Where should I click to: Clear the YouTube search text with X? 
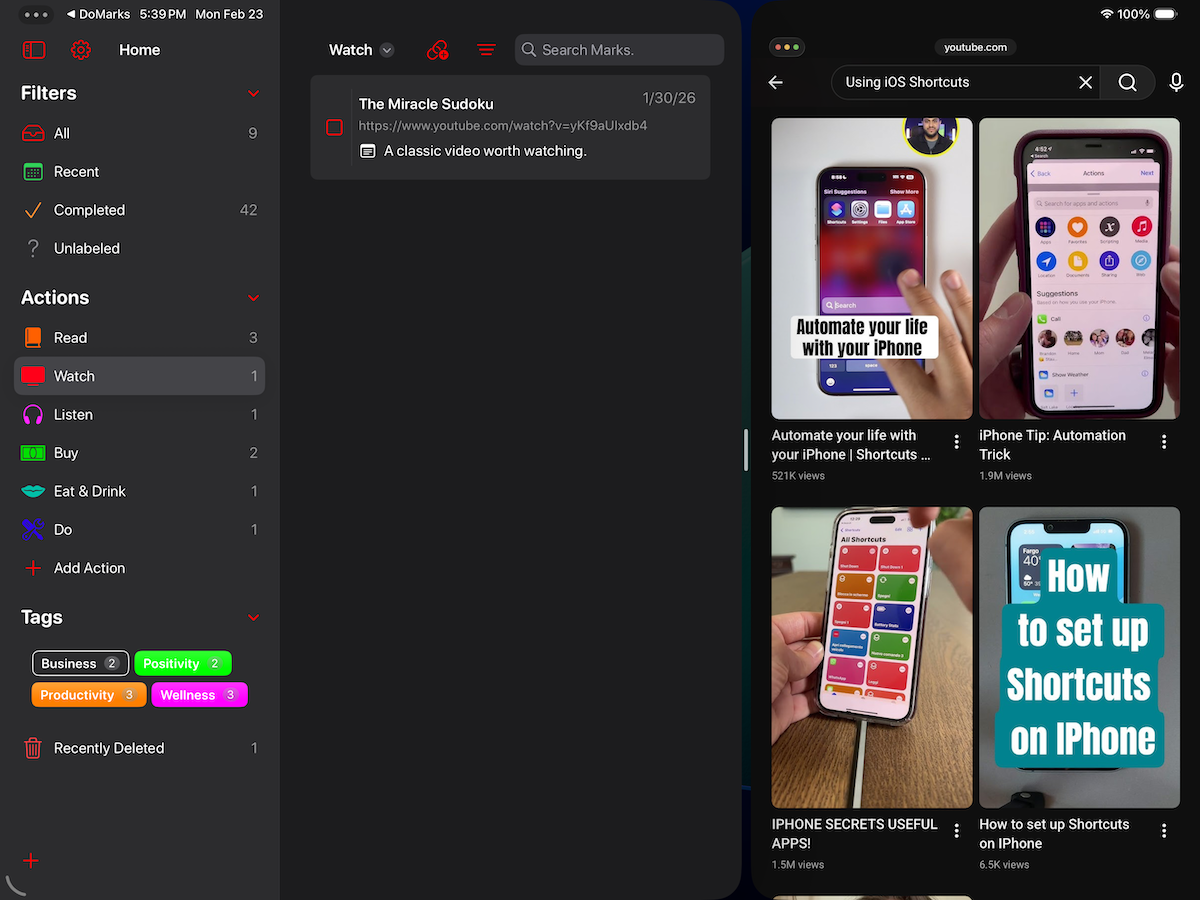(1085, 83)
